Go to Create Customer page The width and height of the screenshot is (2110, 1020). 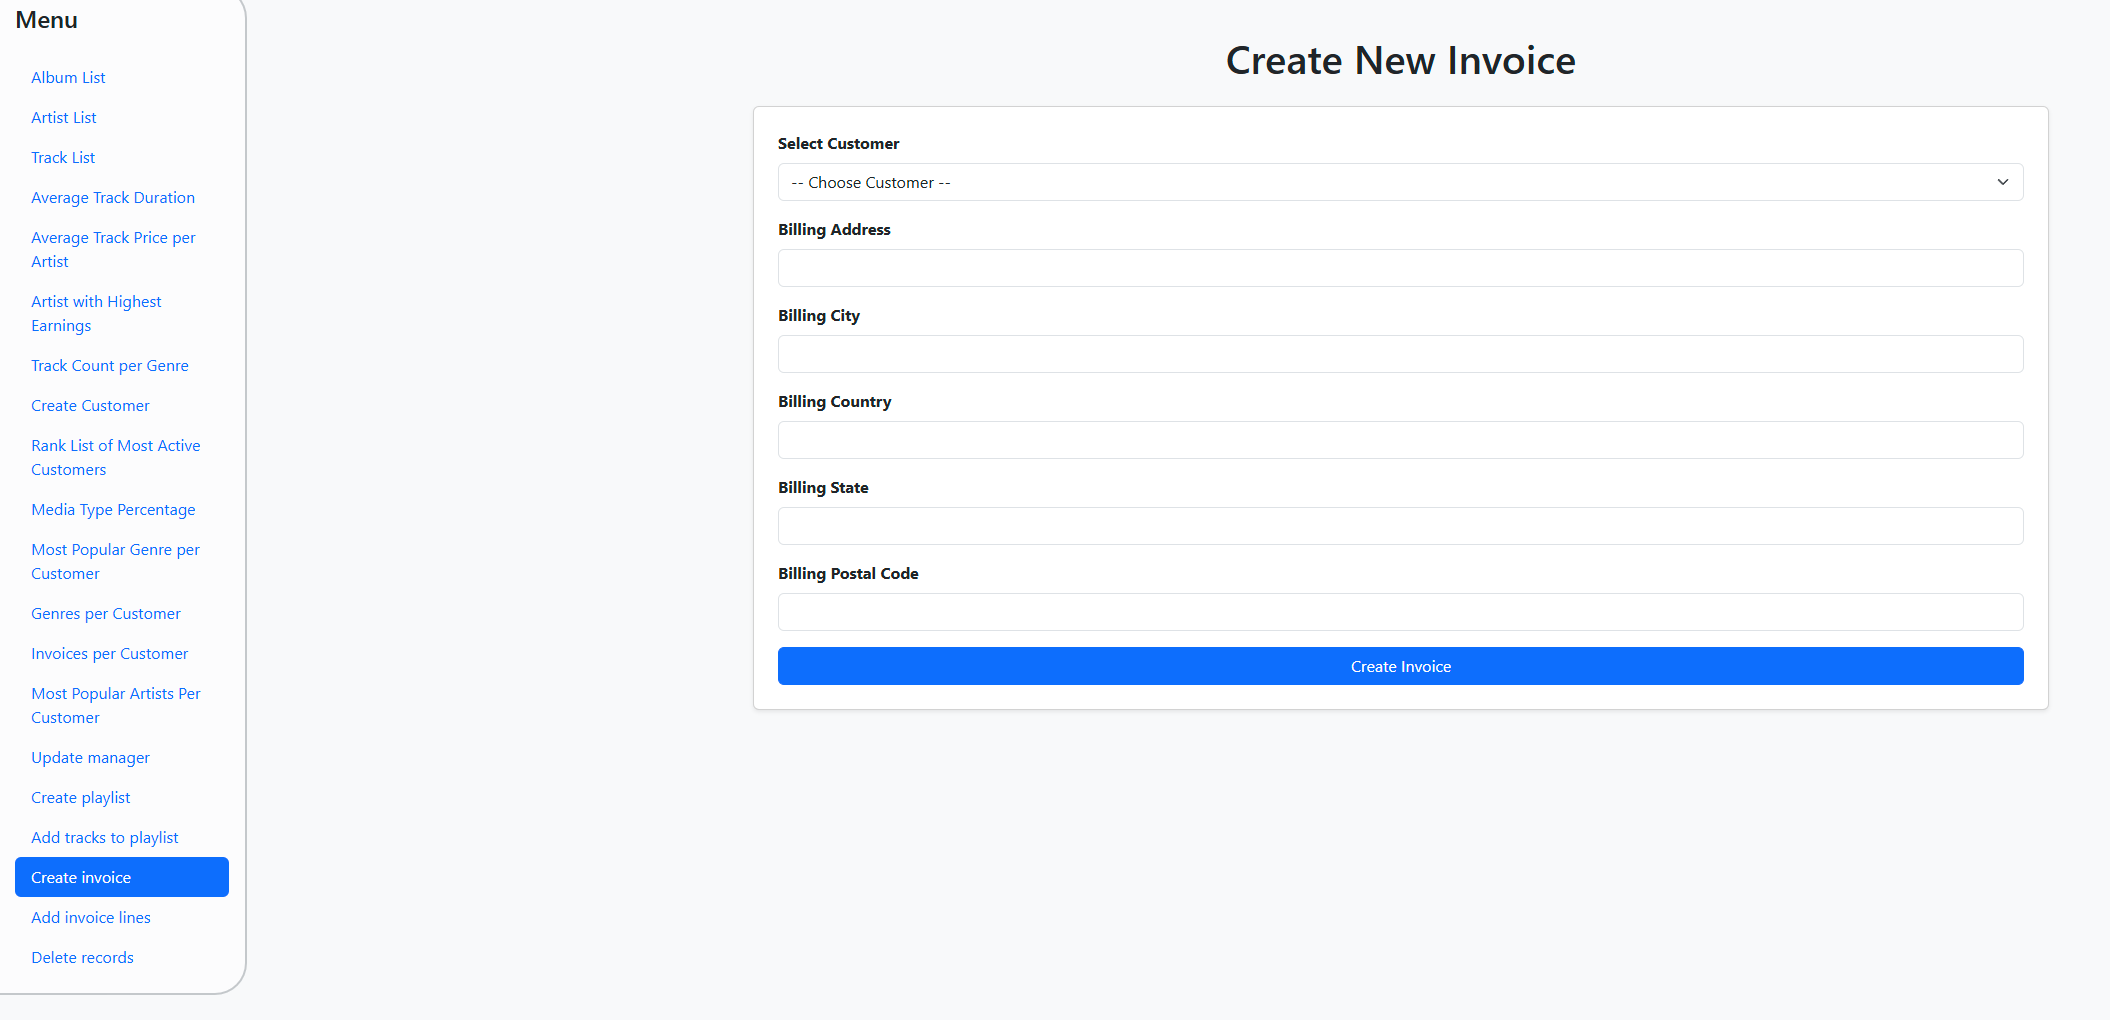[x=90, y=406]
